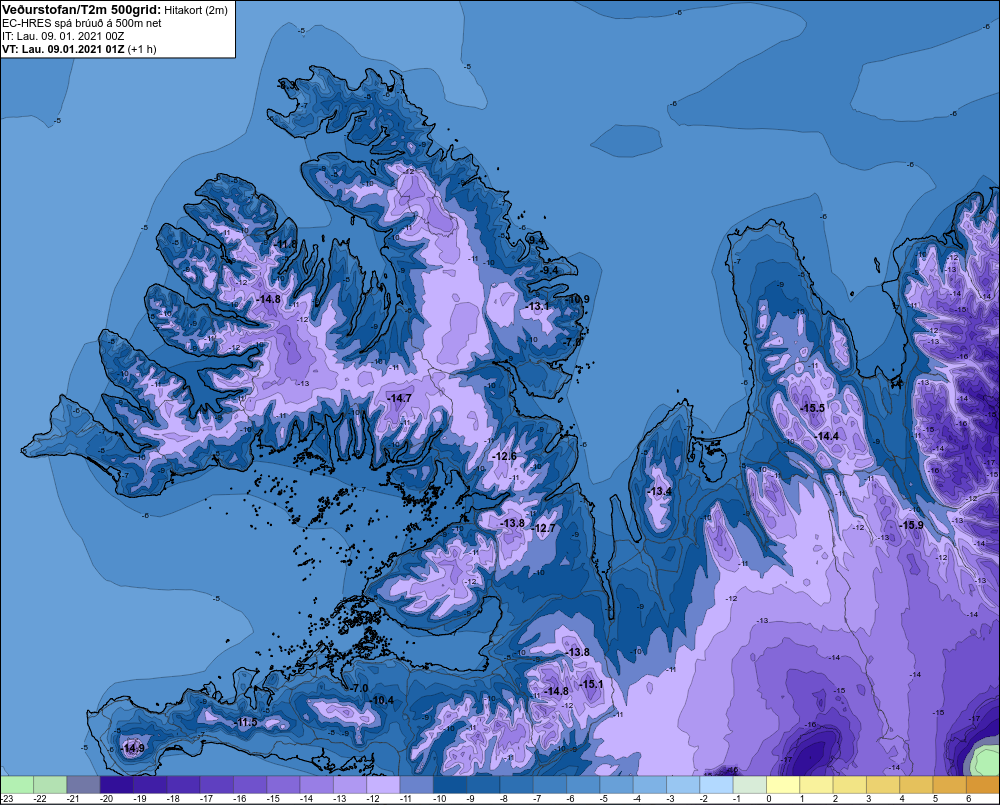Select the orange swatch above legend value 6
This screenshot has width=1000, height=805.
tap(982, 784)
